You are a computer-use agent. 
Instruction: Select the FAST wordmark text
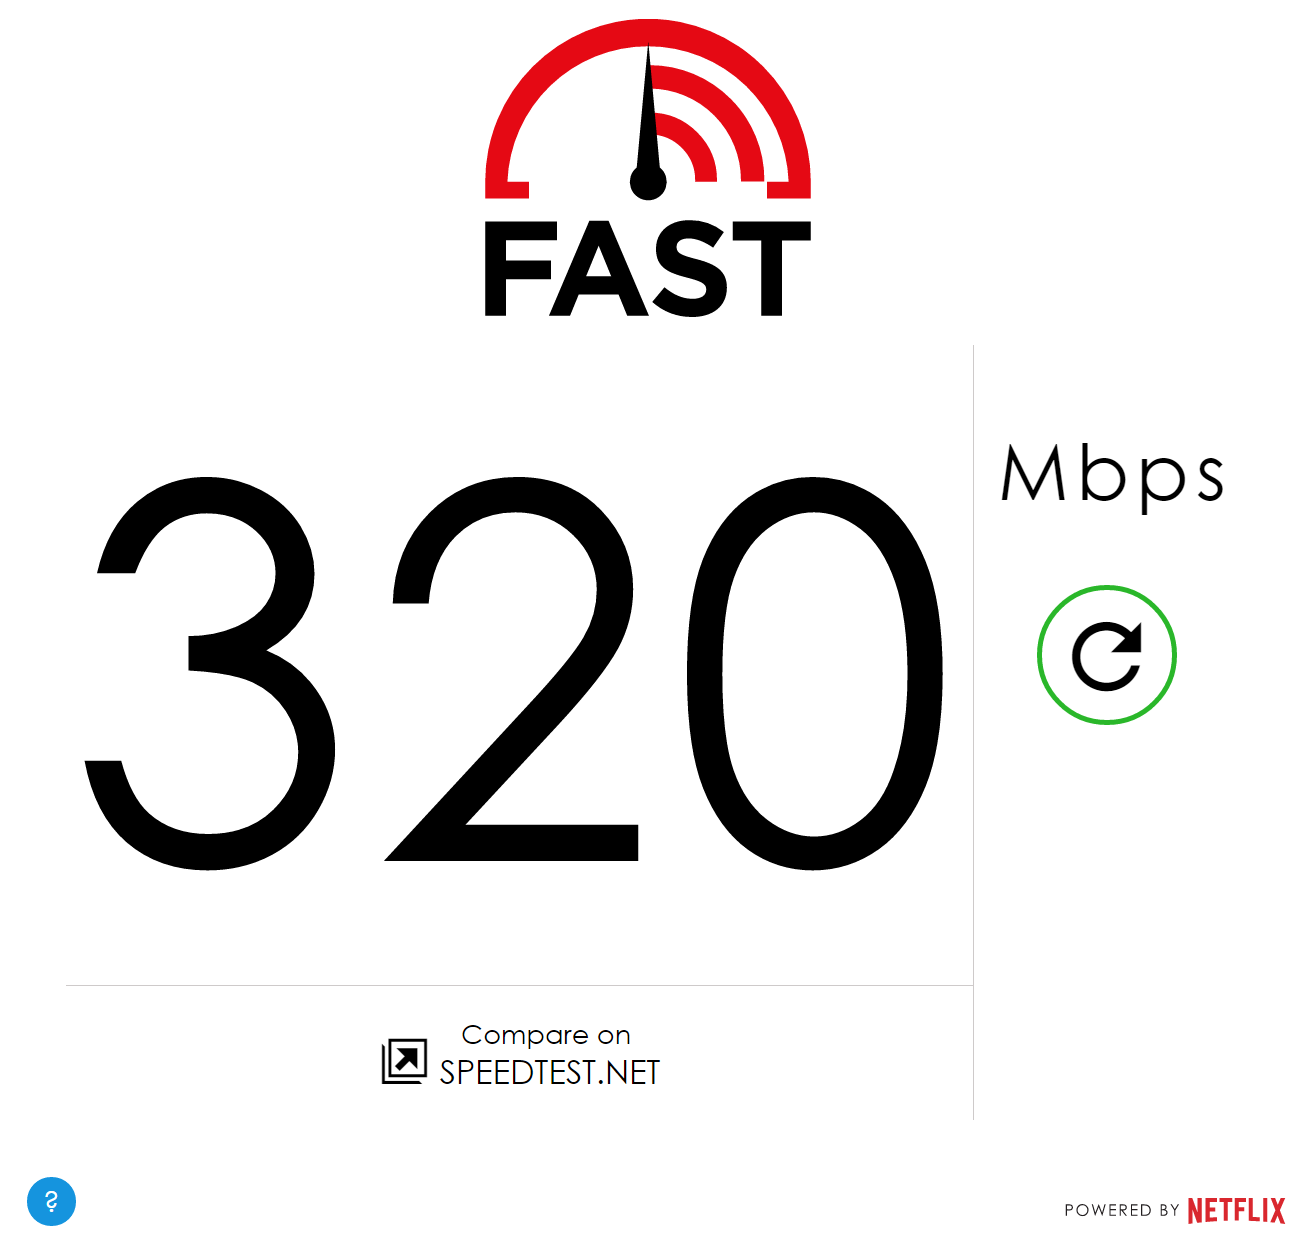648,269
